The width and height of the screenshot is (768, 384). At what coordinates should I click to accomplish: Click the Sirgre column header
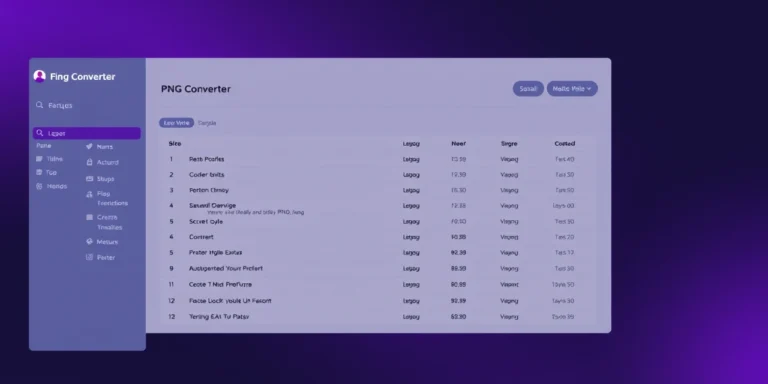pyautogui.click(x=509, y=144)
